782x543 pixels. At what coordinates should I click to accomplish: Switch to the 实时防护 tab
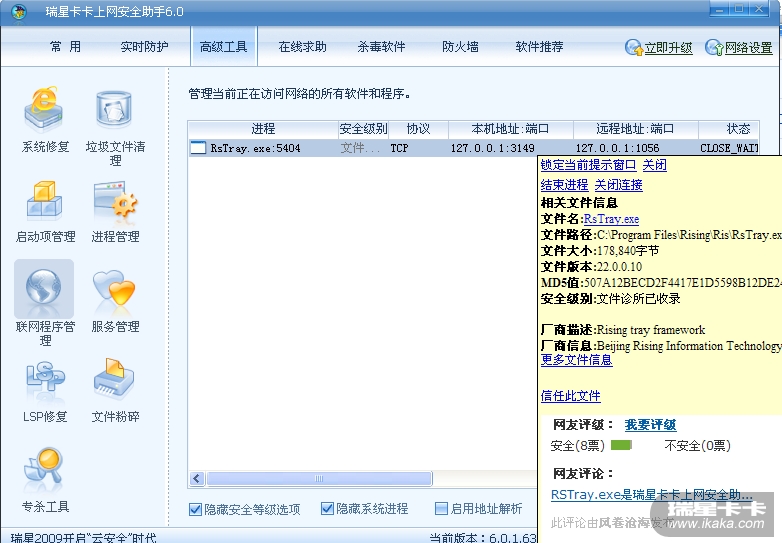tap(144, 47)
